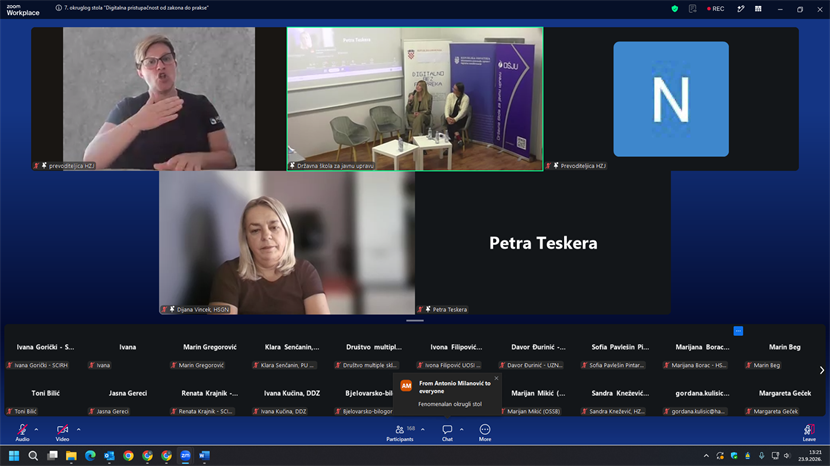
Task: Click the Marijana Borac participant tile
Action: point(702,349)
